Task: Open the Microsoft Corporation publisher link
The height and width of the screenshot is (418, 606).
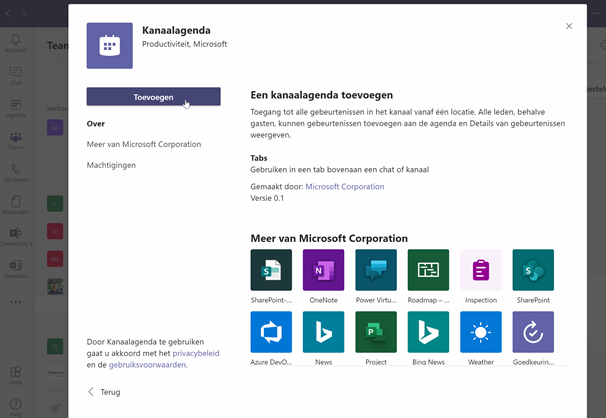Action: click(x=345, y=187)
